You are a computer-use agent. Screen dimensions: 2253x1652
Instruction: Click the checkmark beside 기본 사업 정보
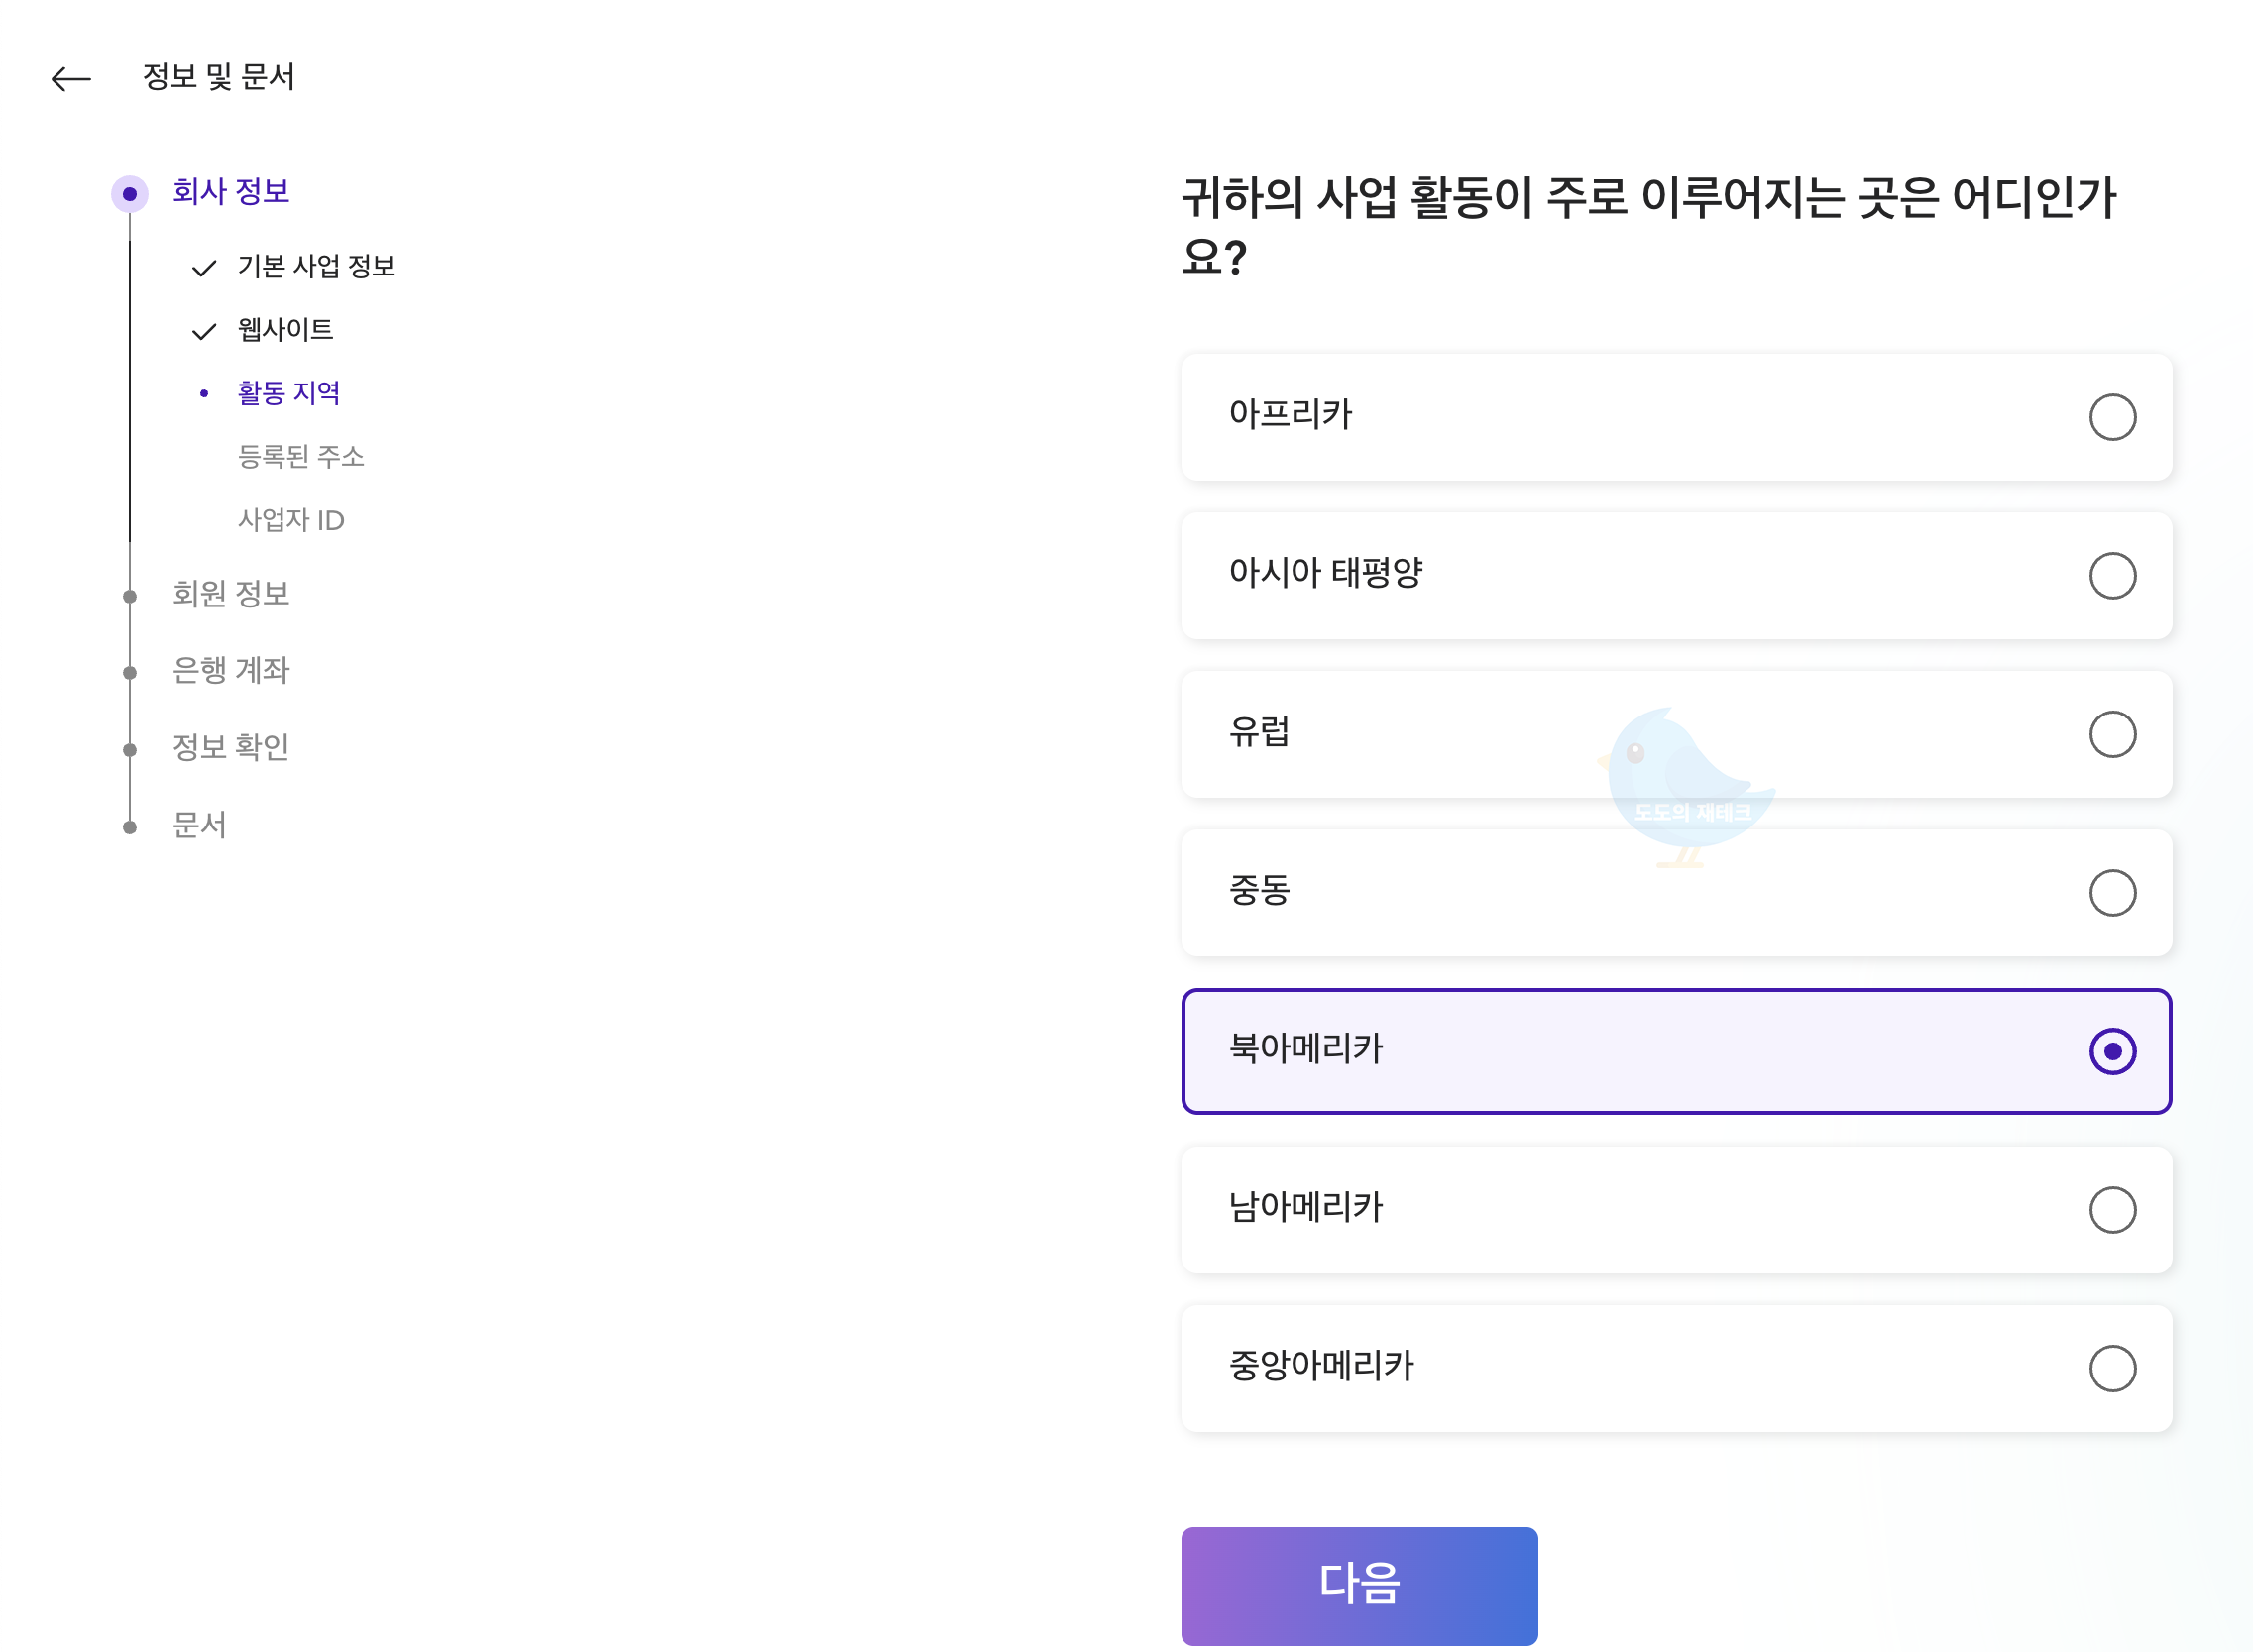coord(204,267)
